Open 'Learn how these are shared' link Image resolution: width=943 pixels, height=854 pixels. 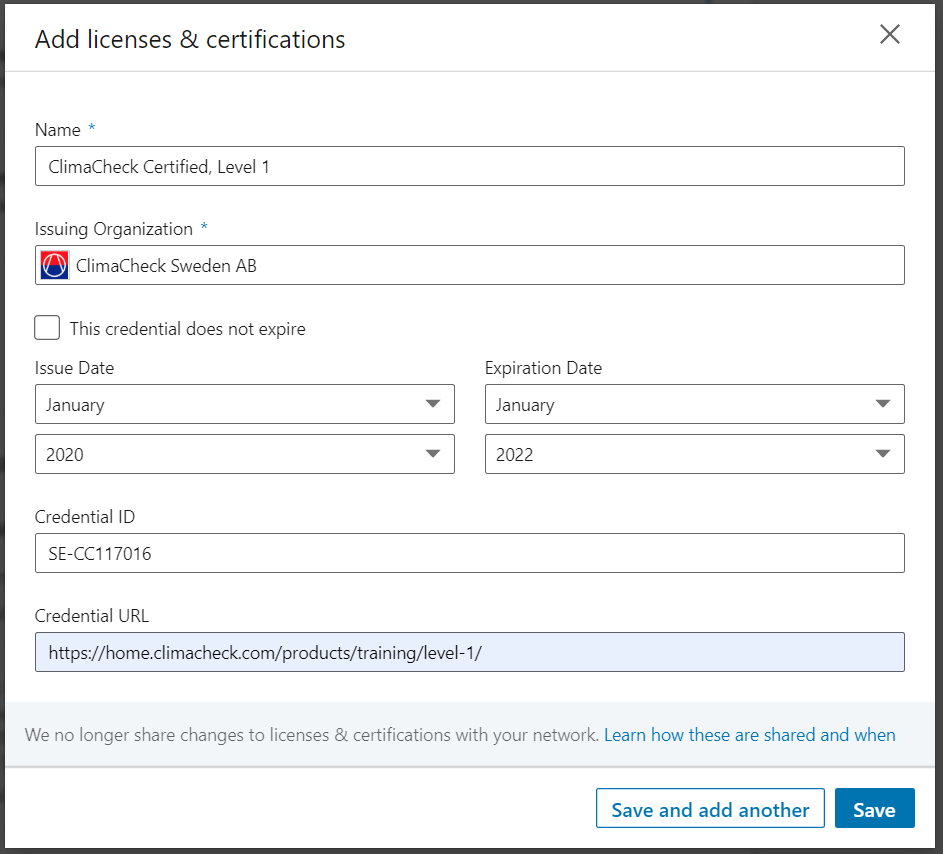click(x=749, y=735)
